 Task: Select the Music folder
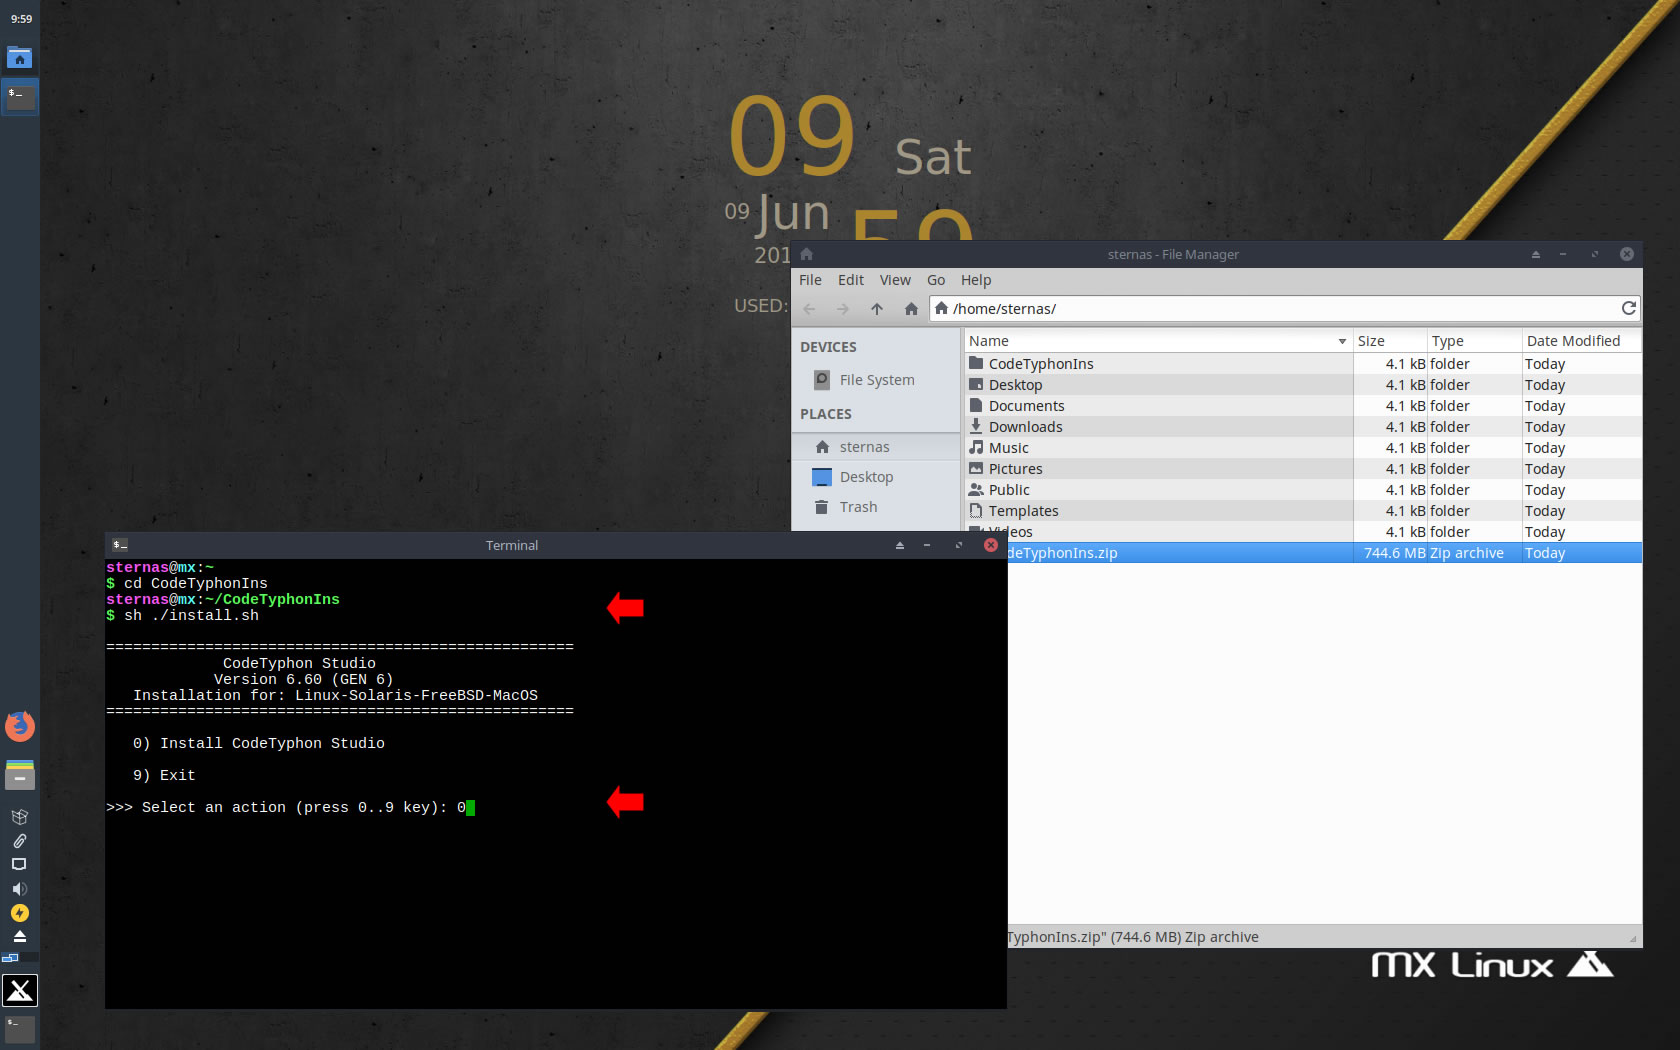click(1303, 448)
